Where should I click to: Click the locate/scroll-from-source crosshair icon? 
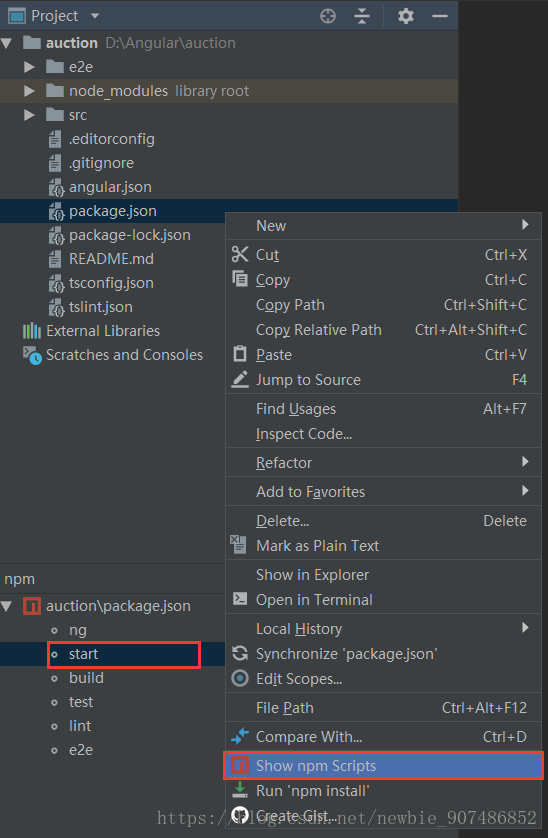click(x=328, y=16)
